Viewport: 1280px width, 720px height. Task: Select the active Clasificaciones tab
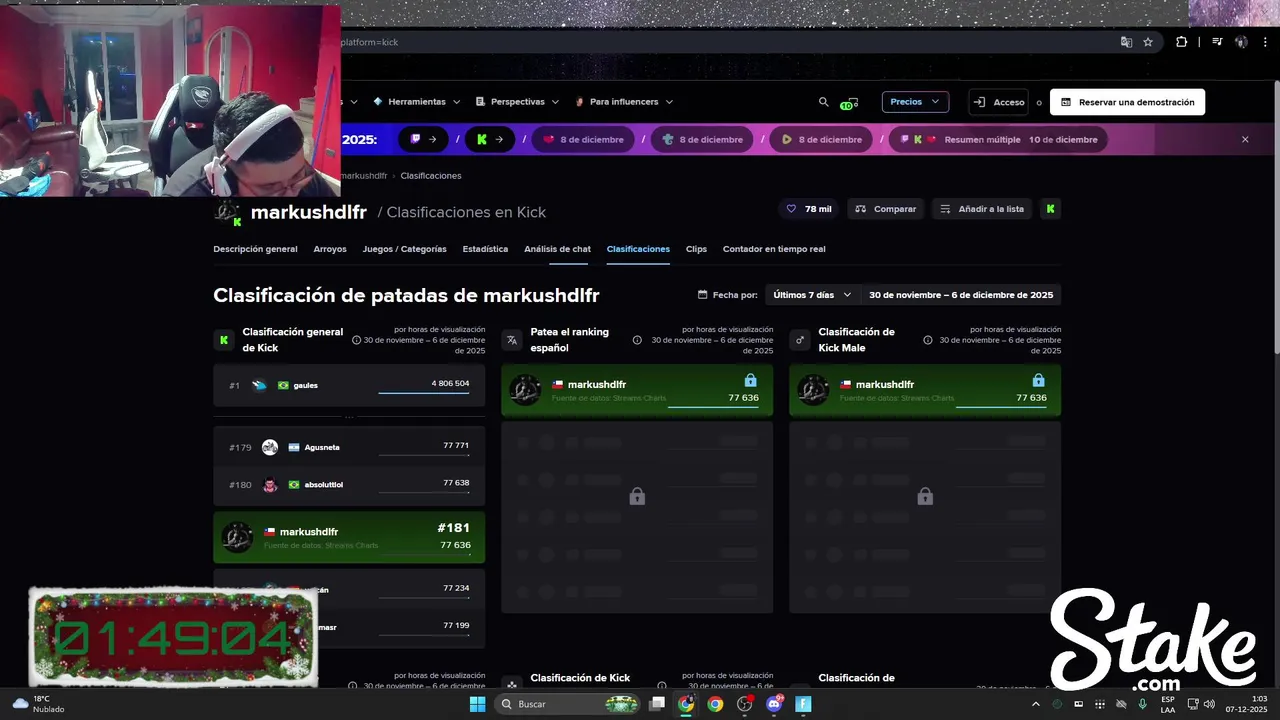[x=638, y=249]
